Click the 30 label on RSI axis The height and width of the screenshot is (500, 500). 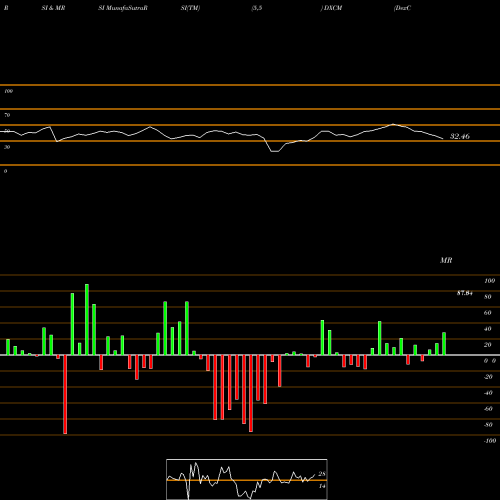click(7, 147)
